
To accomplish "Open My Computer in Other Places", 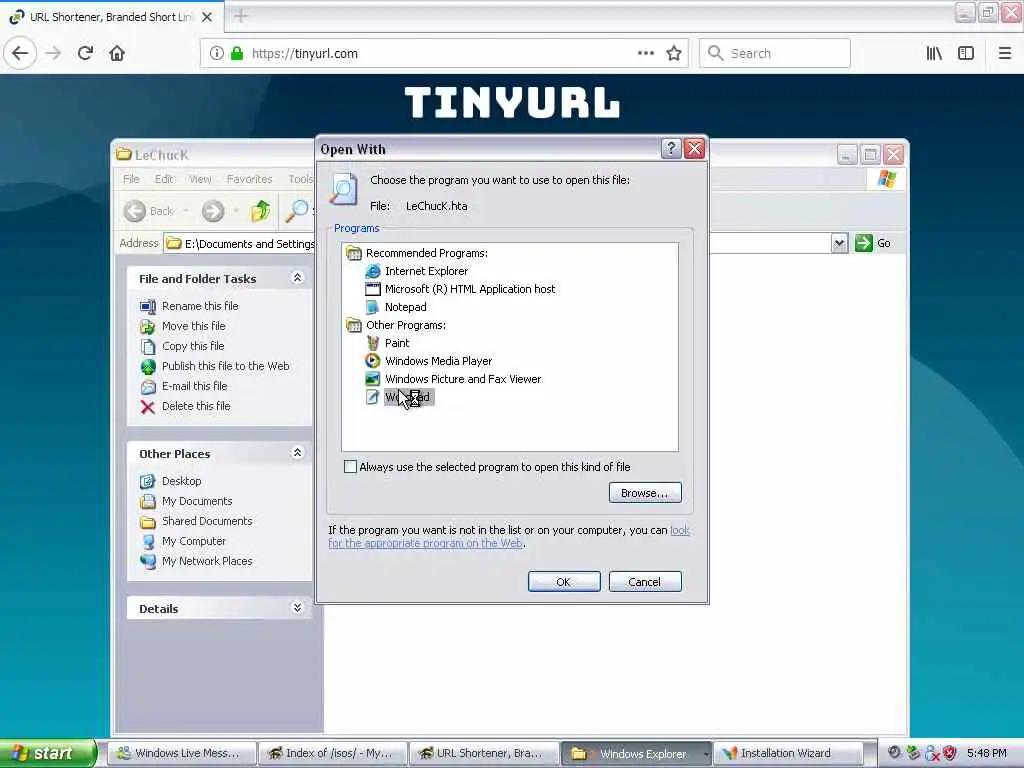I will click(193, 541).
